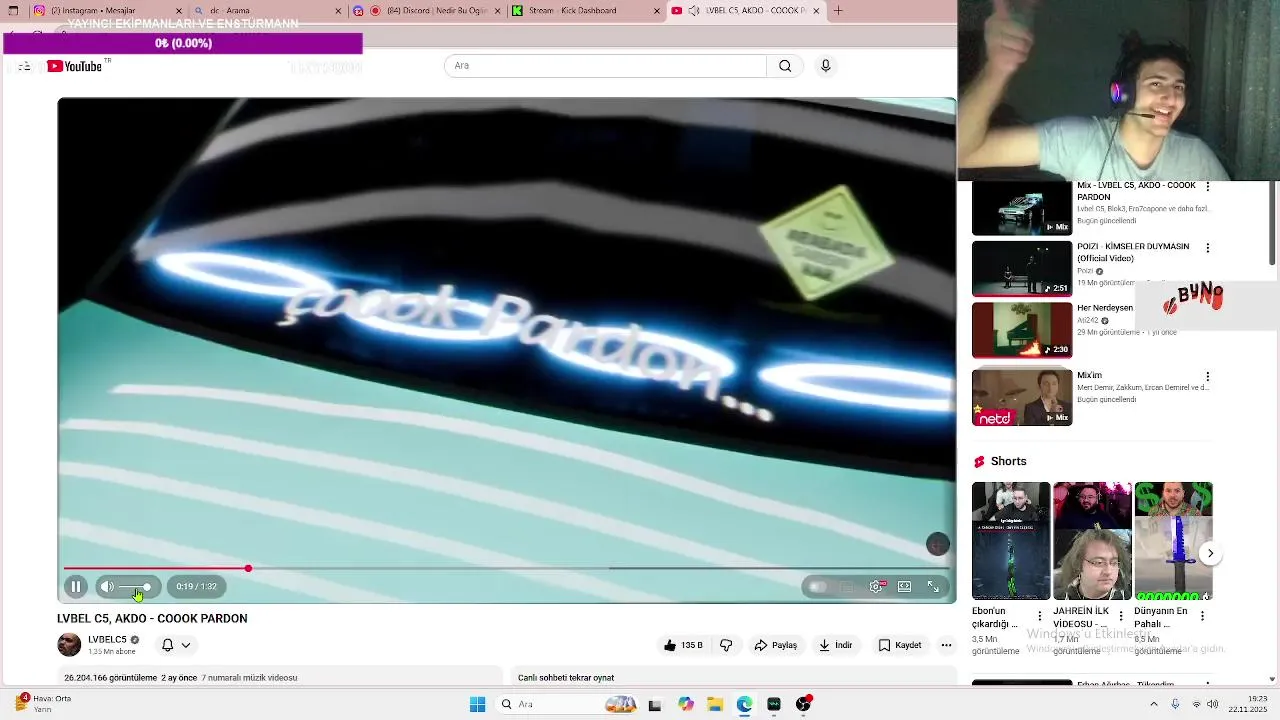Open the weather widget Hava: Orta

(43, 704)
